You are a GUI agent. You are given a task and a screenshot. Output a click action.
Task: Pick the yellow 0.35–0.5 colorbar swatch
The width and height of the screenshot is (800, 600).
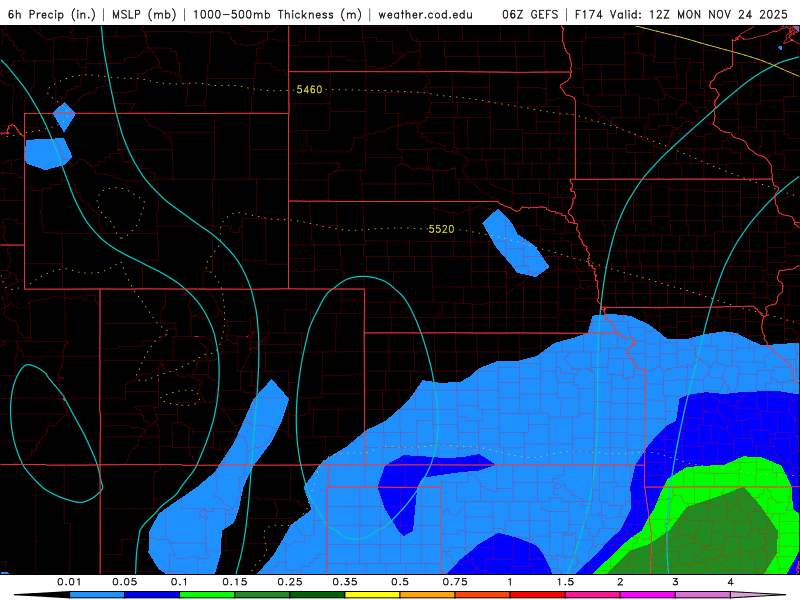point(372,595)
